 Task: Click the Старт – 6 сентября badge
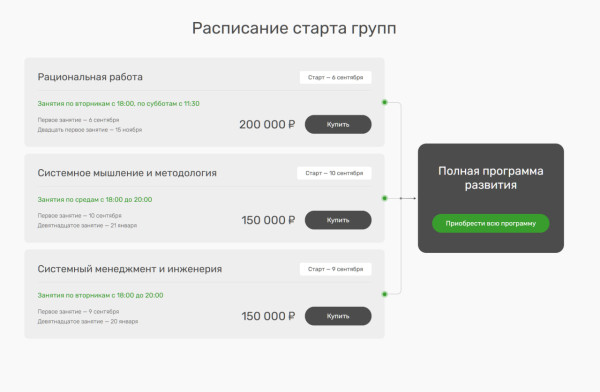coord(336,77)
